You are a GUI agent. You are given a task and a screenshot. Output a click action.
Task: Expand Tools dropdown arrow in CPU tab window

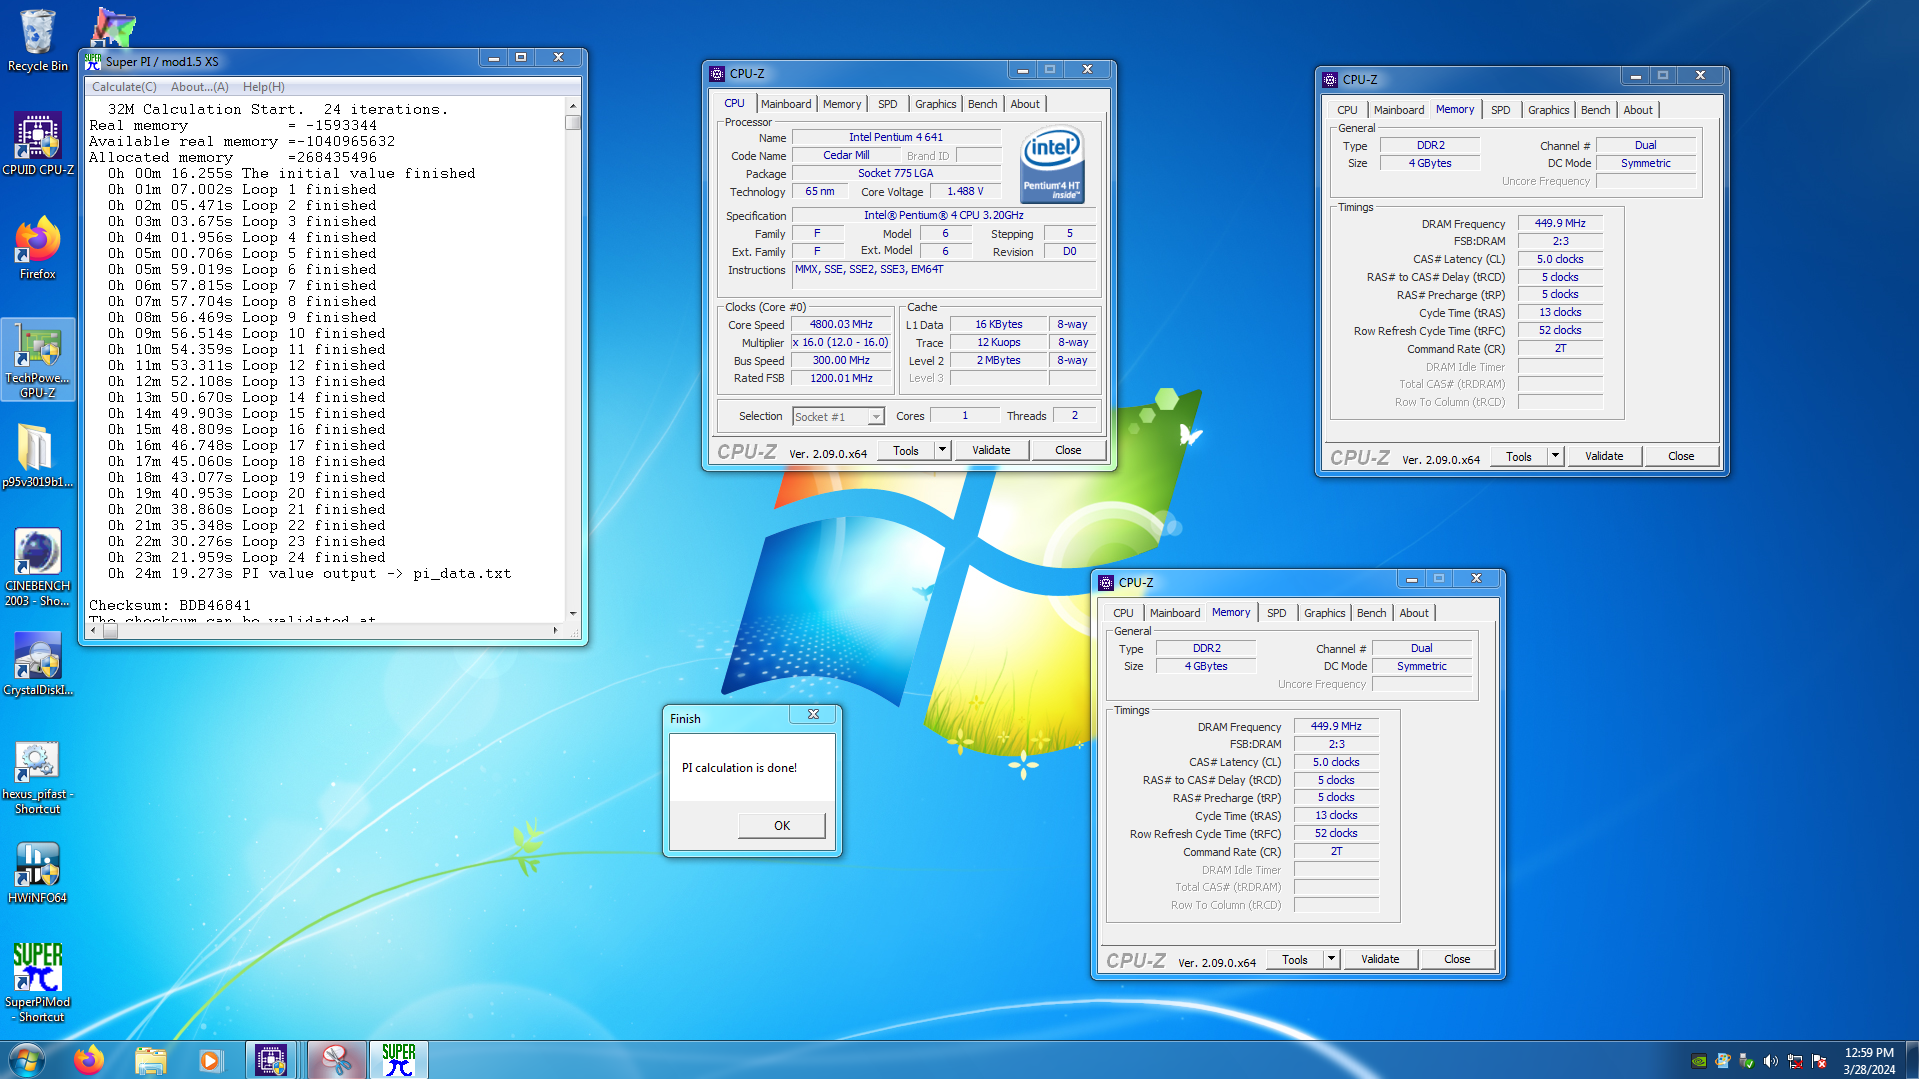point(942,450)
